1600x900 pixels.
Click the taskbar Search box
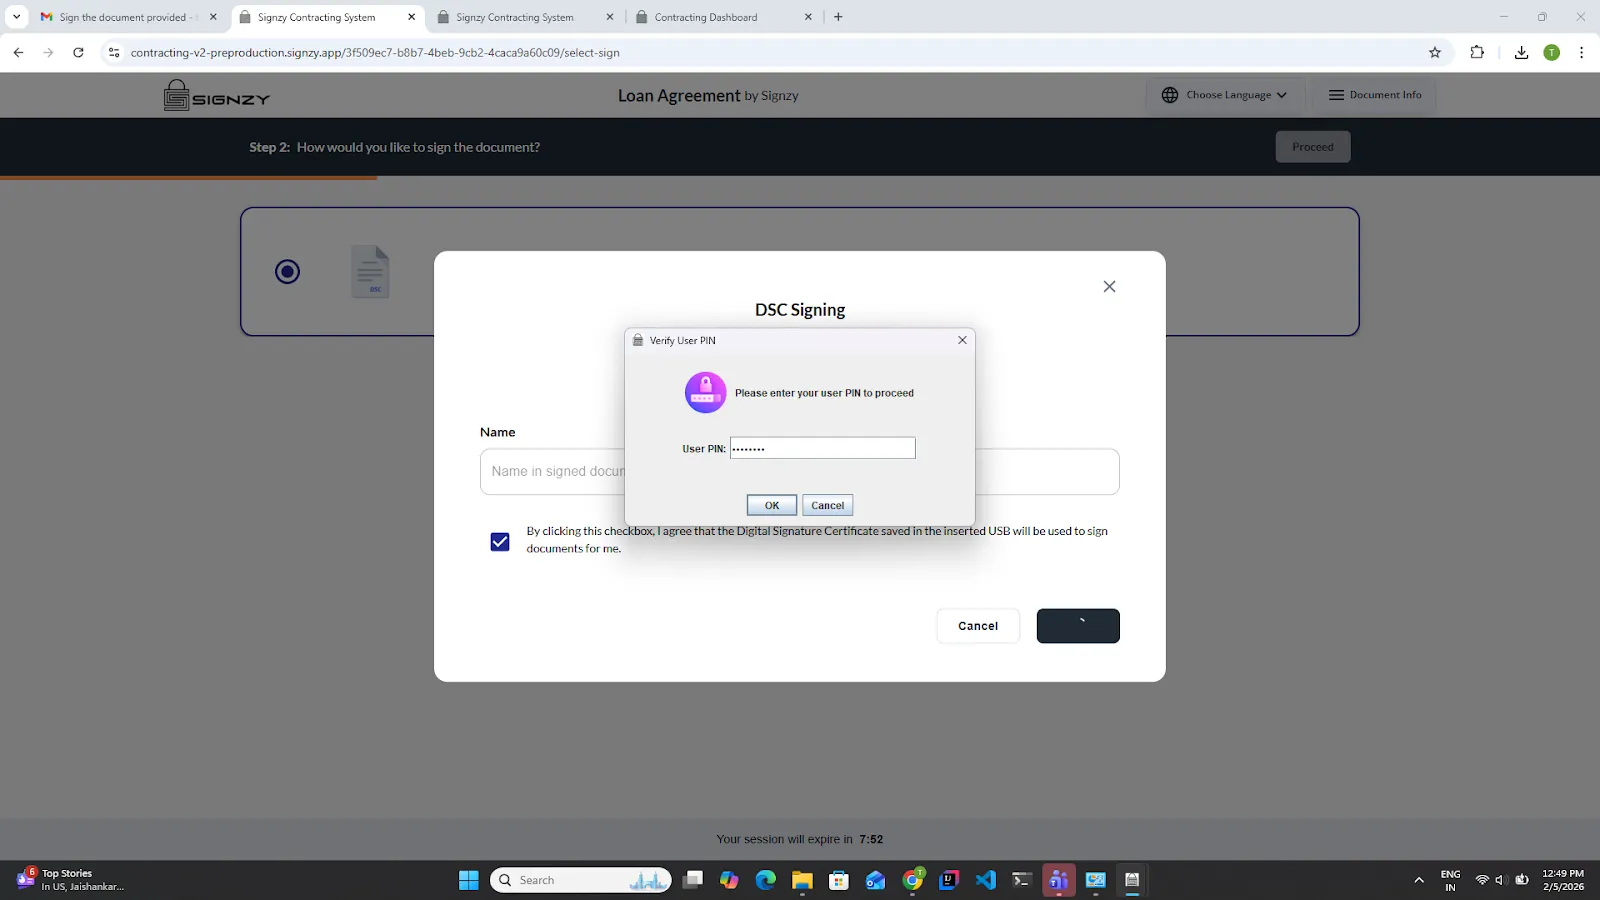581,880
